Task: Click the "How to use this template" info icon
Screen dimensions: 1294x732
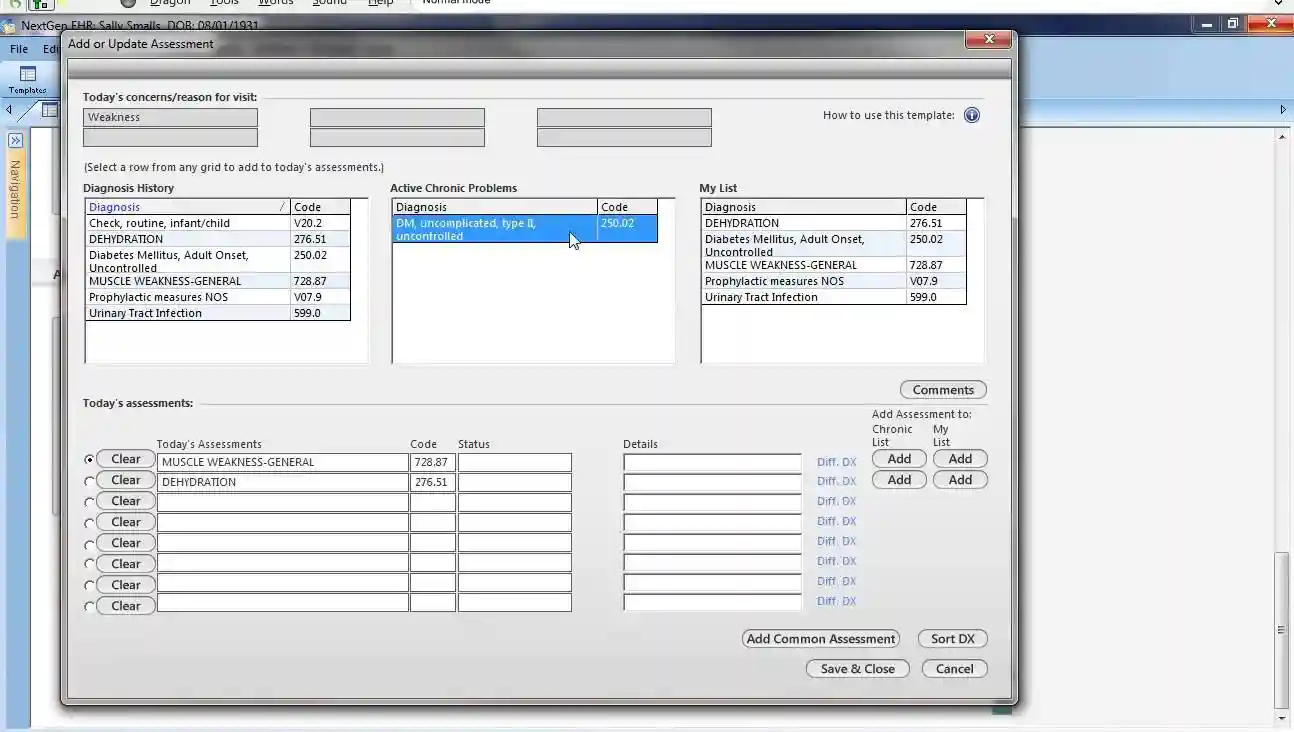Action: point(971,115)
